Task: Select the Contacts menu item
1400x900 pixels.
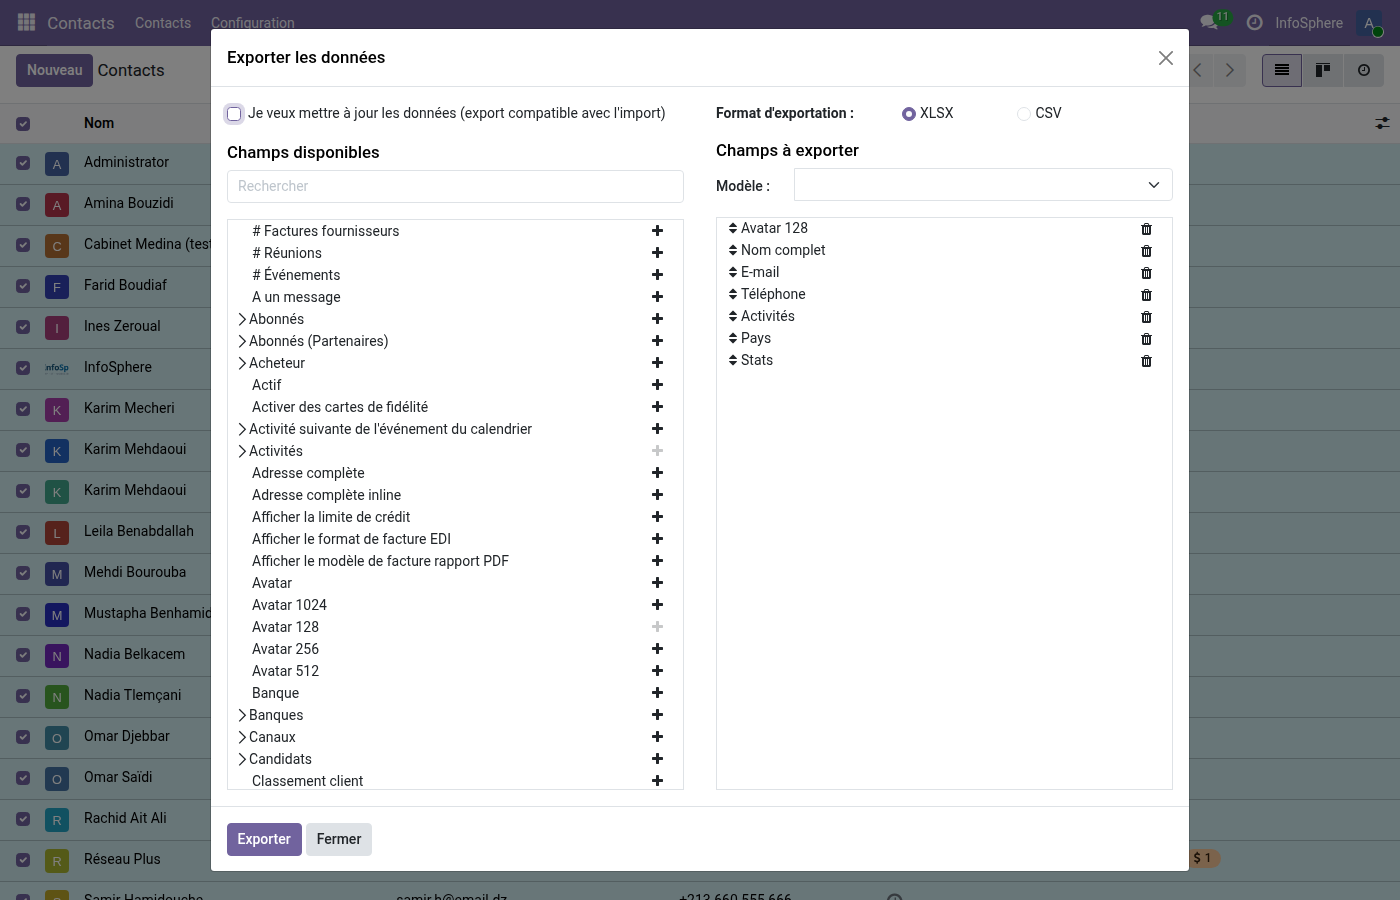Action: click(x=162, y=22)
